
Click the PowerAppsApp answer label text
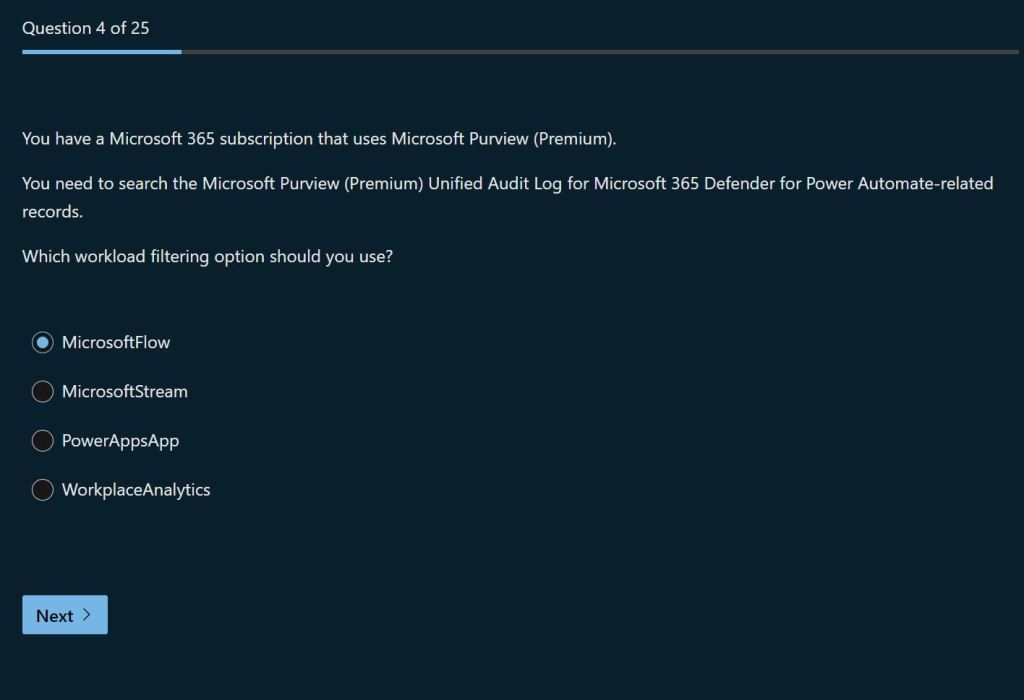120,440
